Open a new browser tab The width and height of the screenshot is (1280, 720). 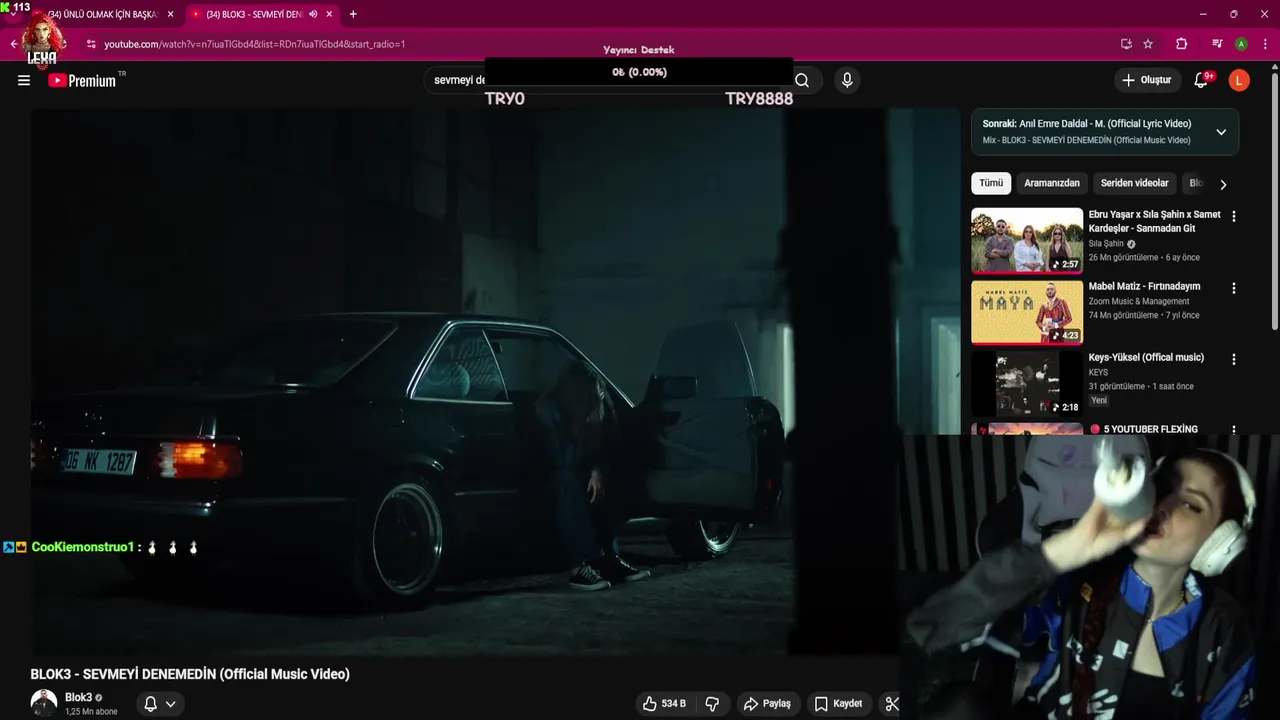pyautogui.click(x=353, y=14)
